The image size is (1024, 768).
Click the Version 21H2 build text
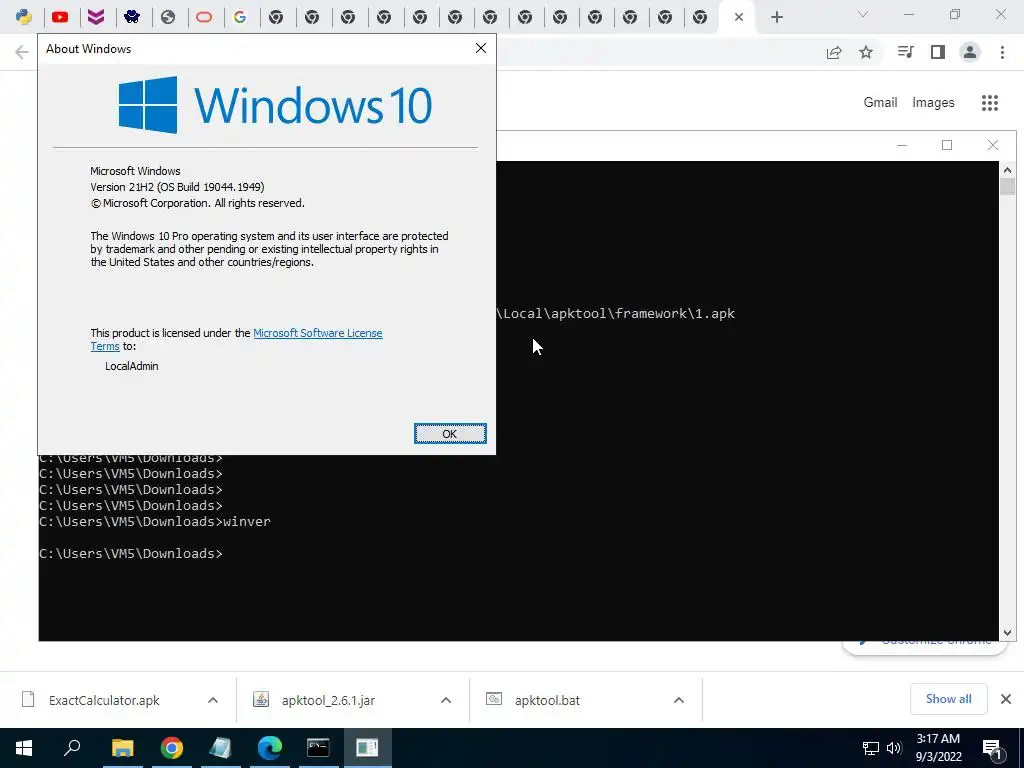click(x=177, y=187)
